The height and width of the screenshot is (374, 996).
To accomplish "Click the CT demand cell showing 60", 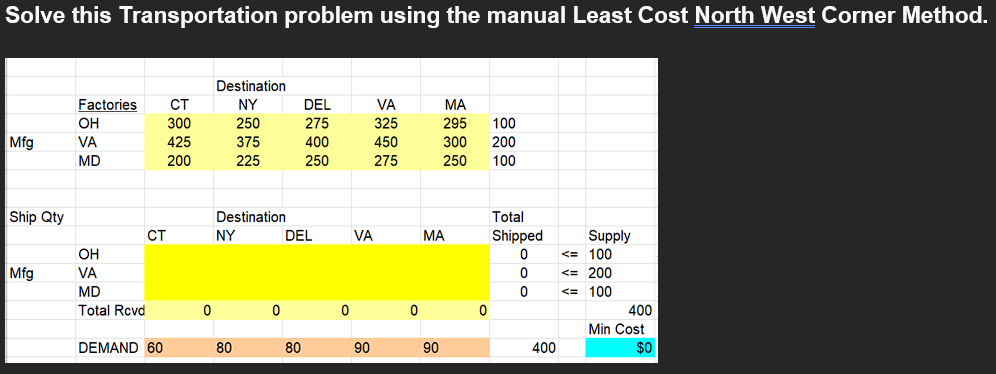I will [x=179, y=348].
